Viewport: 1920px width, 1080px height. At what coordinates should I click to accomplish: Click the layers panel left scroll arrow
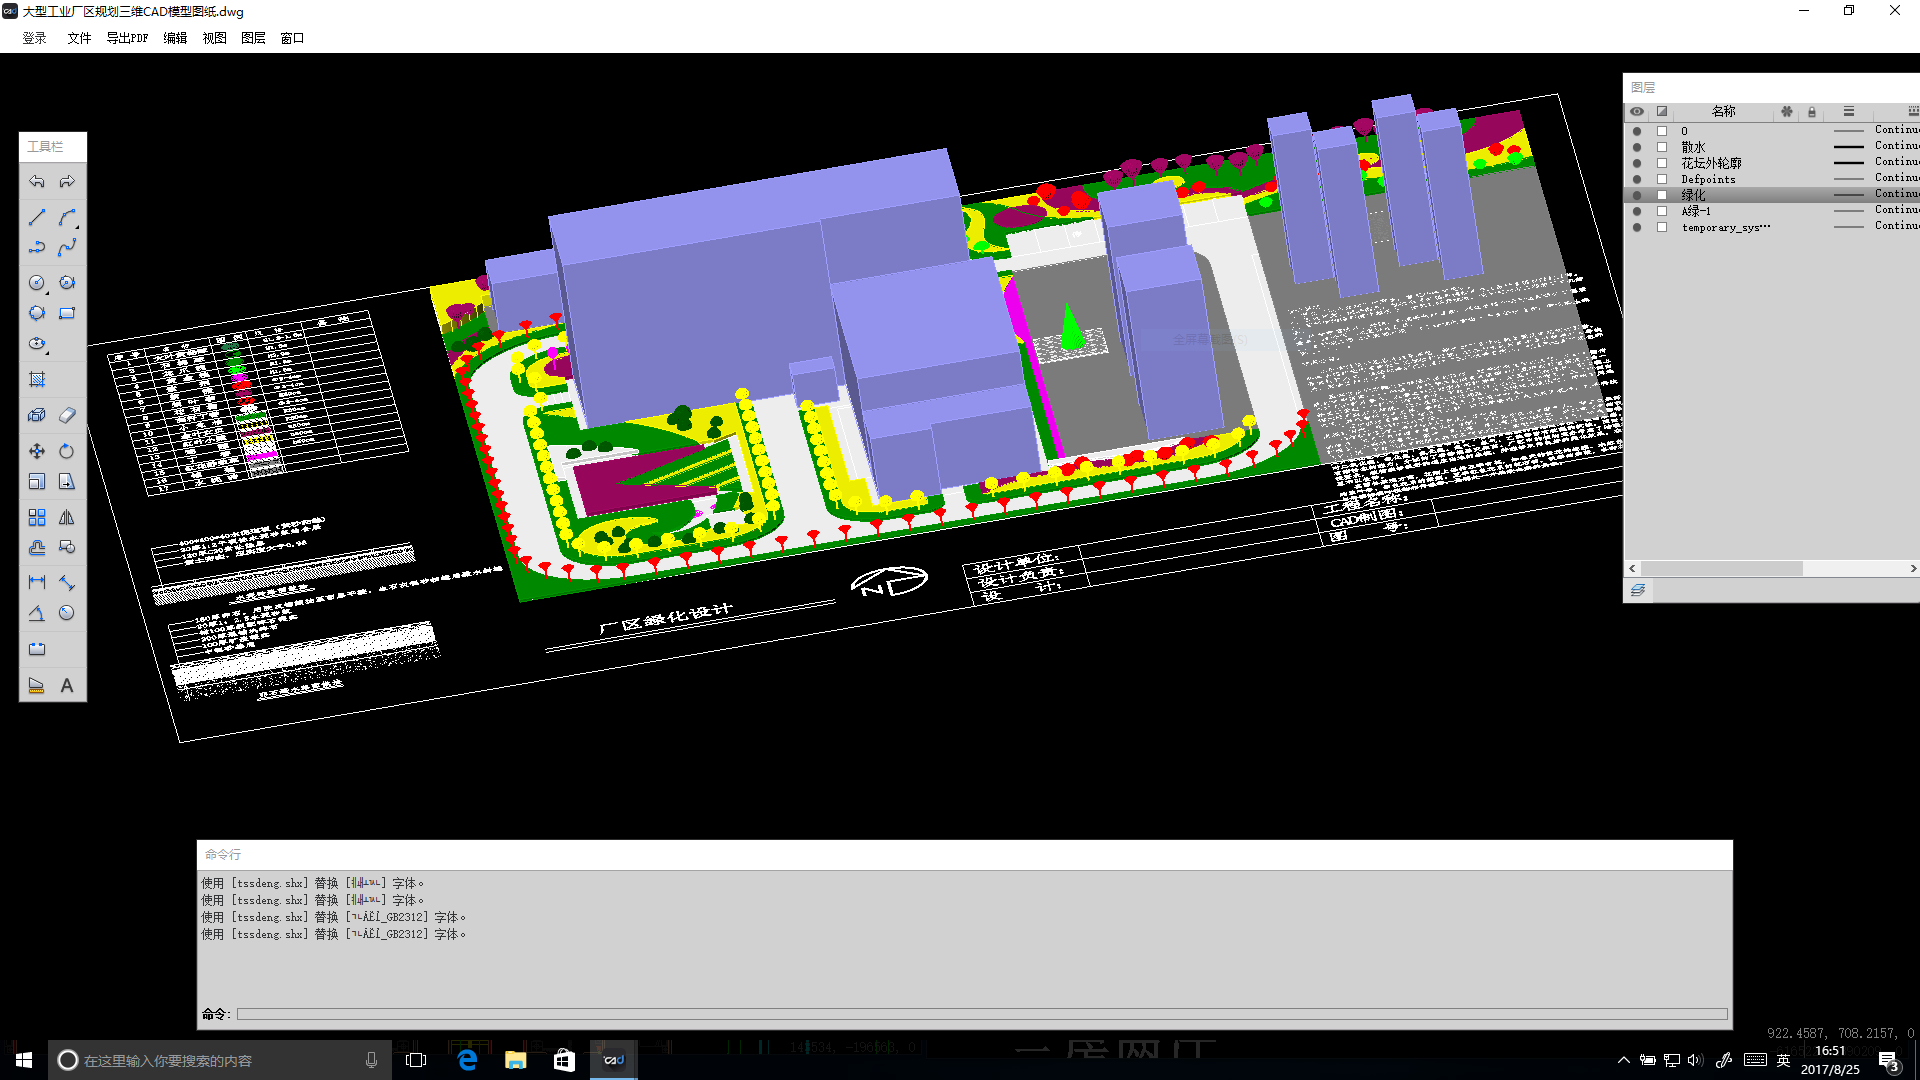[x=1633, y=568]
